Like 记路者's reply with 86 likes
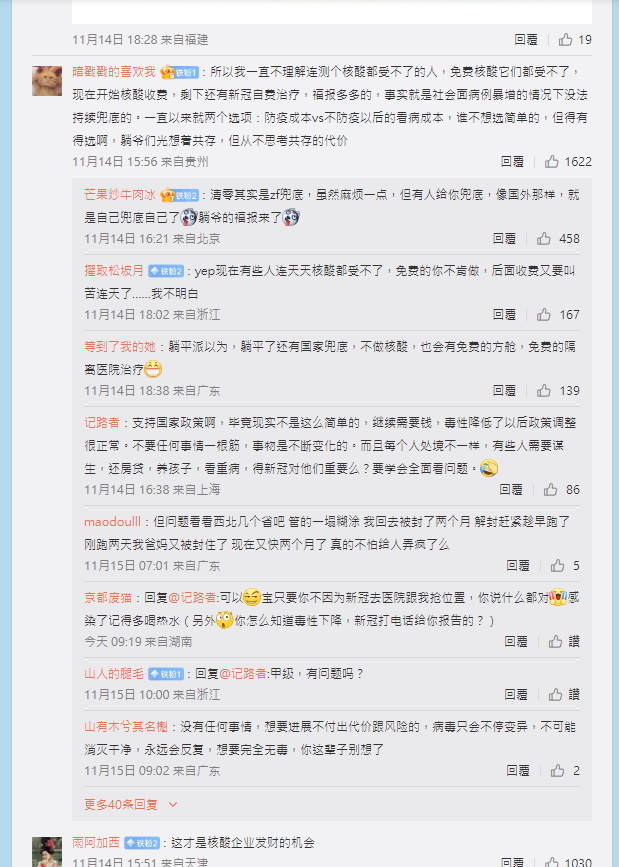 click(561, 489)
